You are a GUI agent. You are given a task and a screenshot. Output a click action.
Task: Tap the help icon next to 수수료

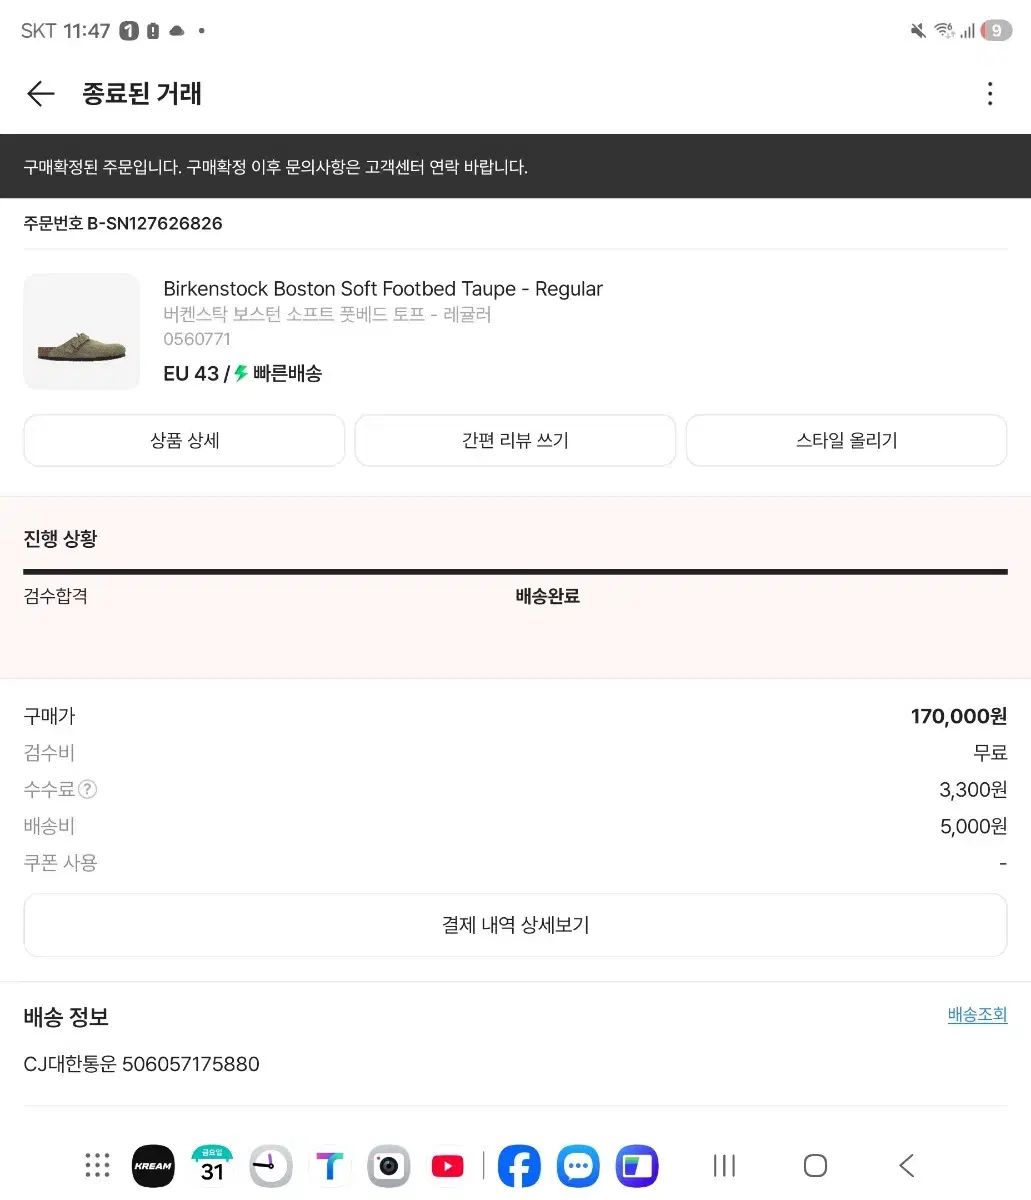[88, 790]
